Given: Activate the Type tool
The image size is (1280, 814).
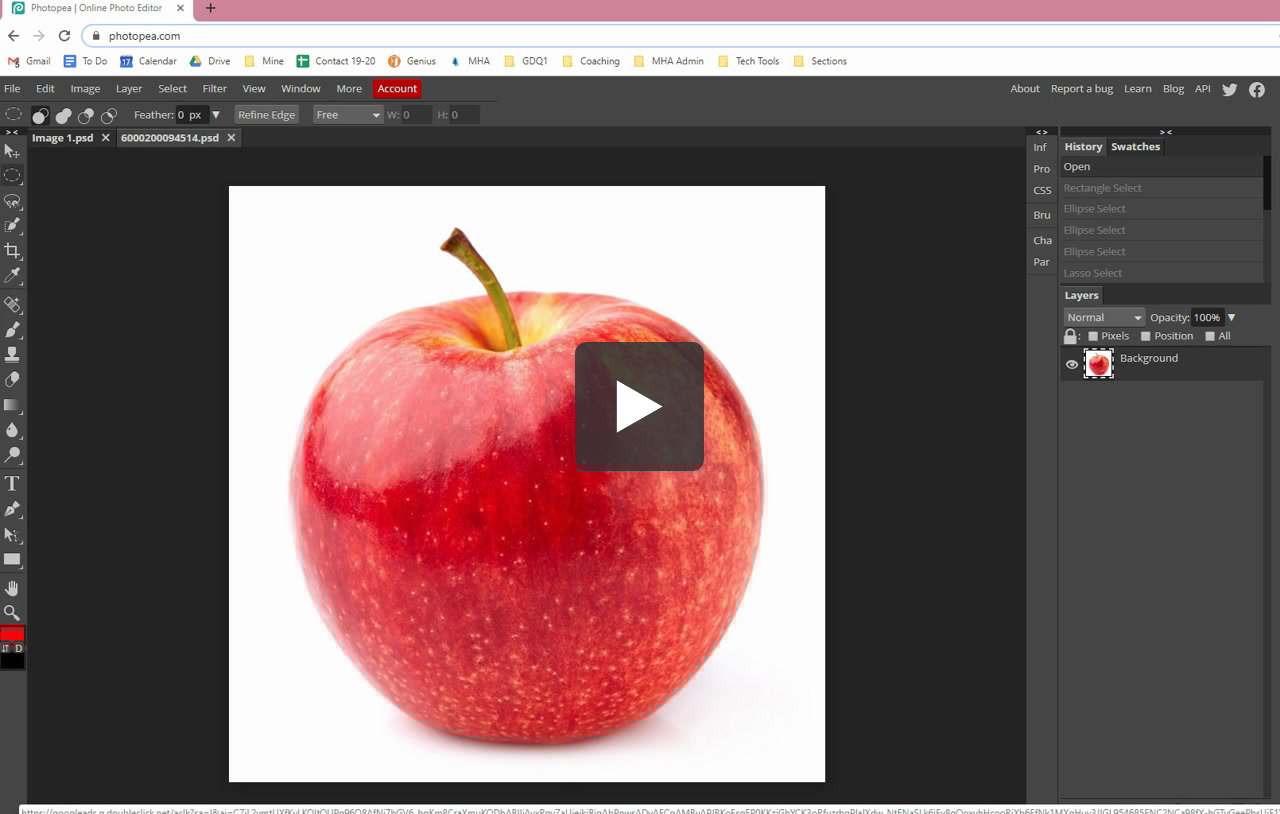Looking at the screenshot, I should (x=13, y=482).
